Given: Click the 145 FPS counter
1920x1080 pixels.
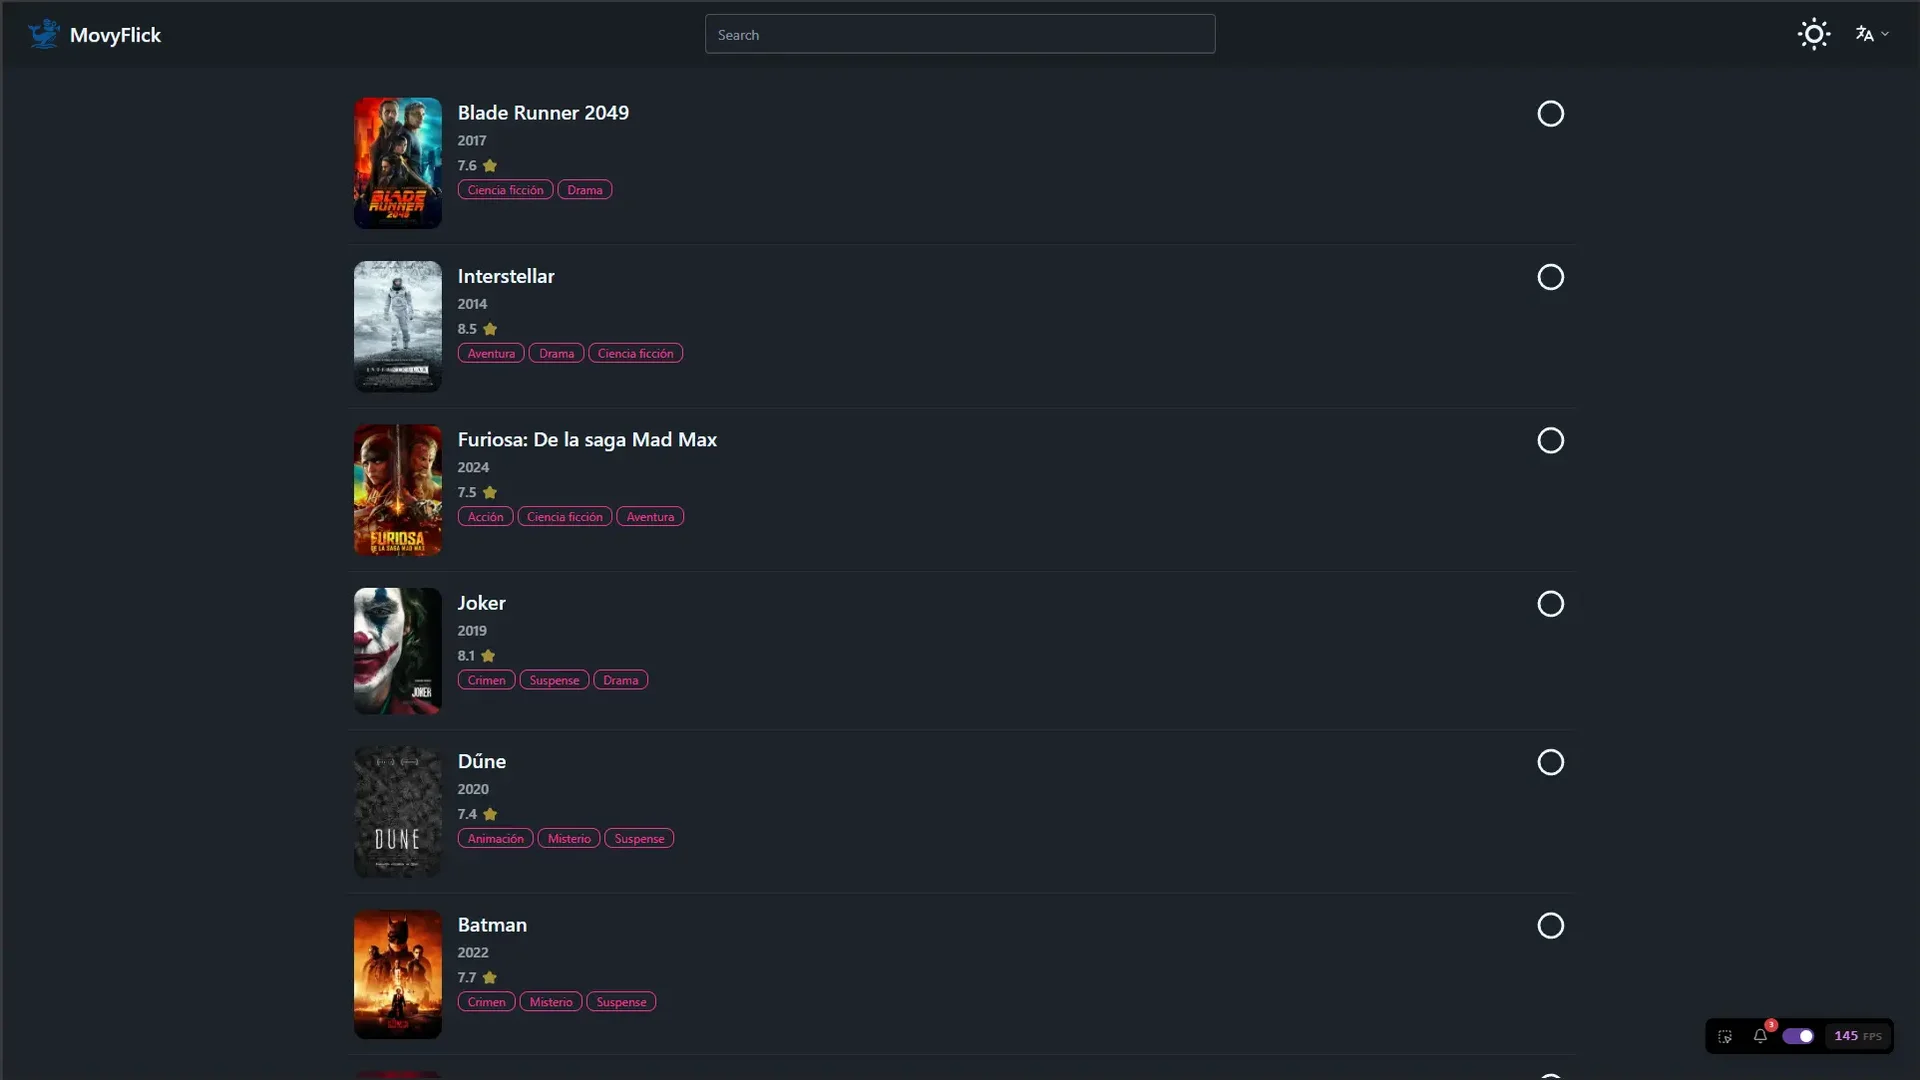Looking at the screenshot, I should (1858, 1036).
